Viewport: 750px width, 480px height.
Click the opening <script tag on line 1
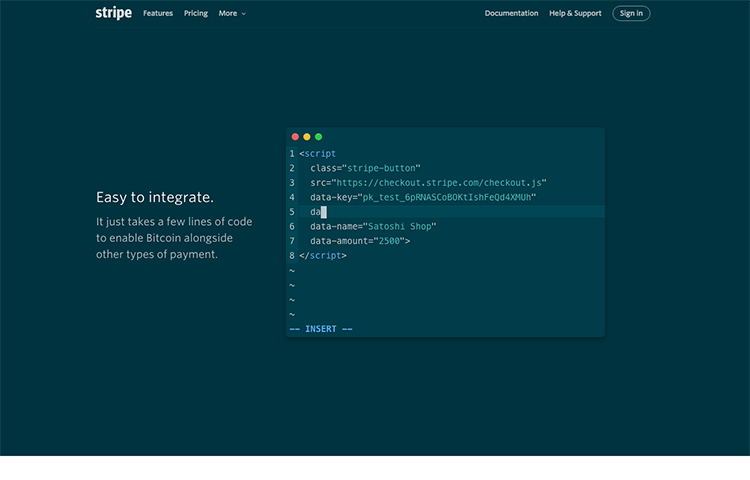tap(318, 154)
